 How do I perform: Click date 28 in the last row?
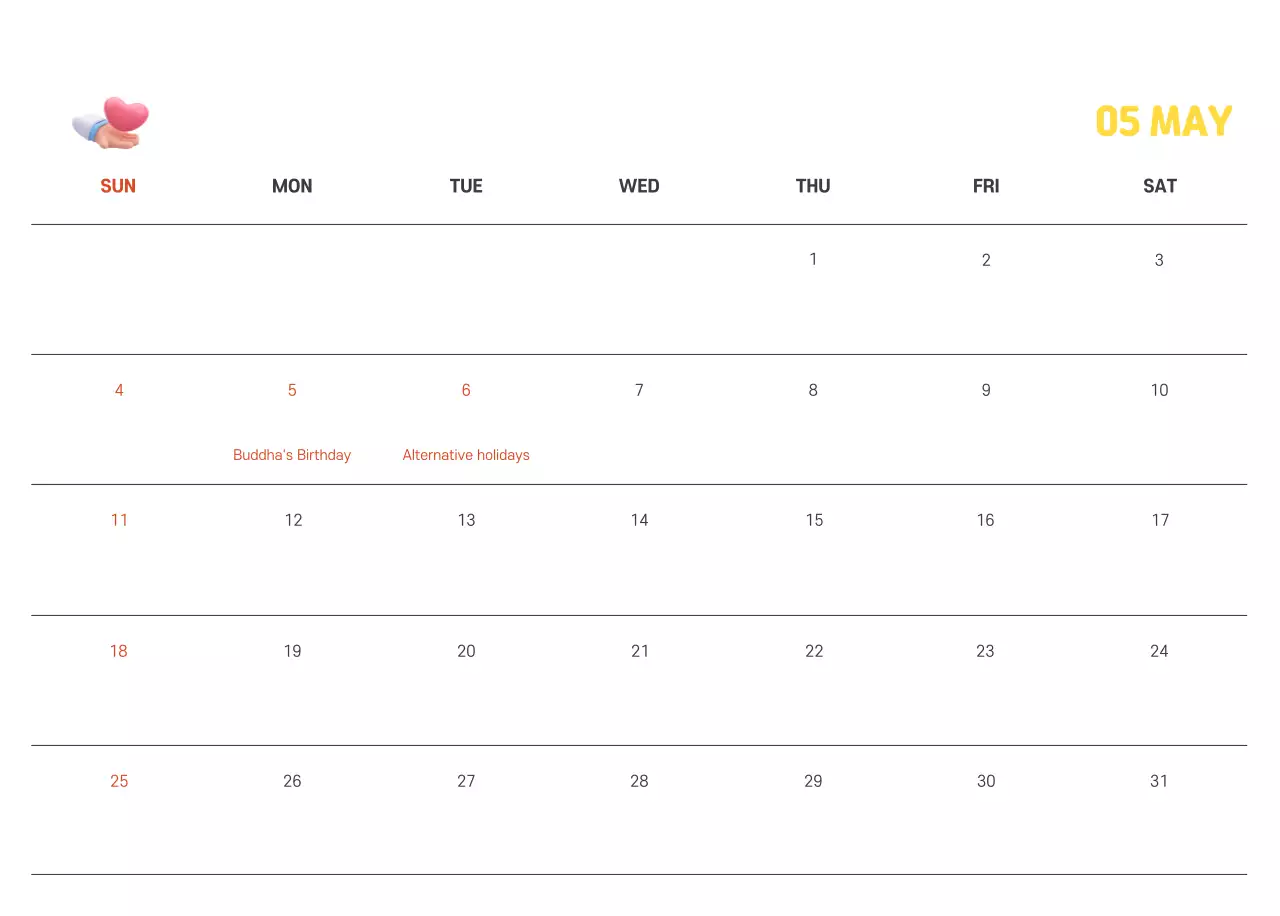(x=639, y=781)
